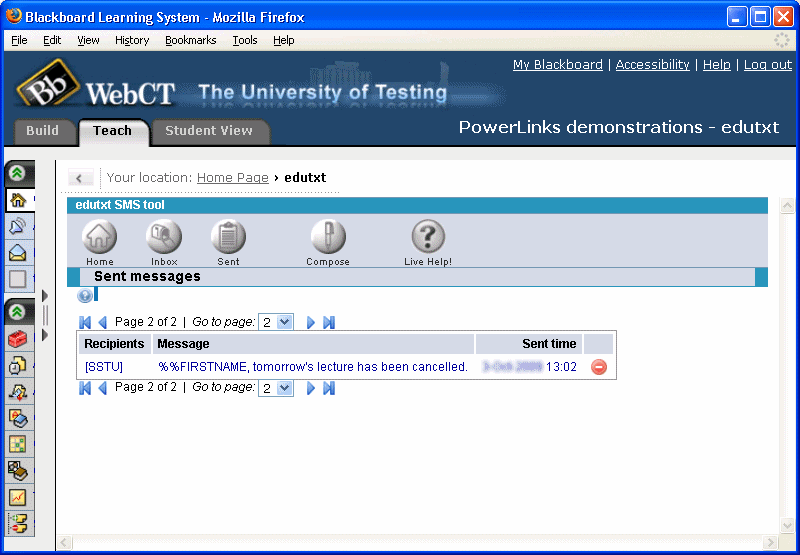Open the lecture cancelled message link
This screenshot has height=555, width=800.
313,367
